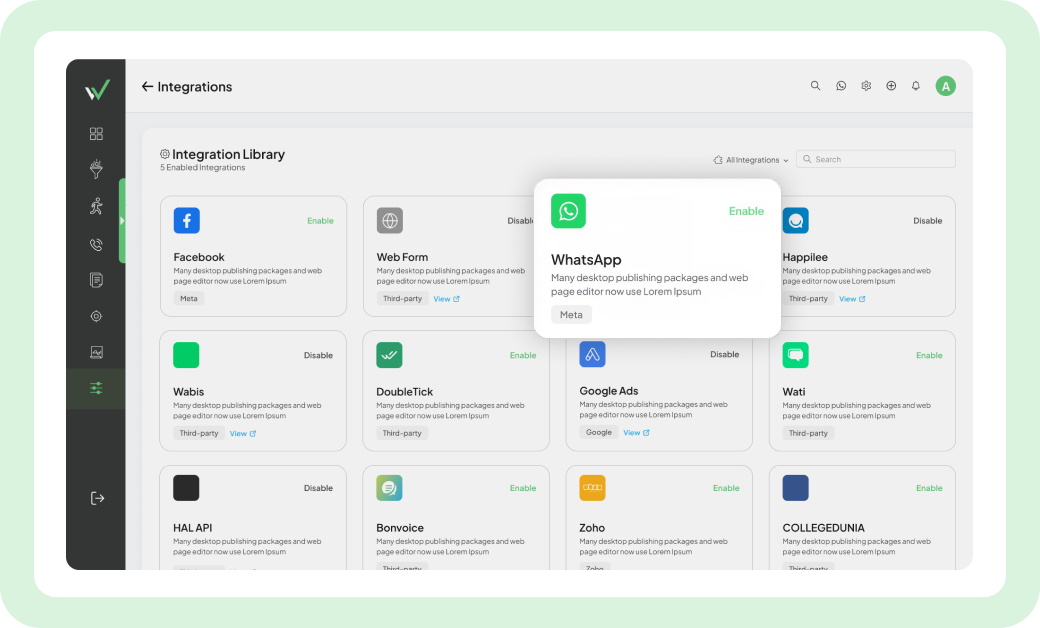This screenshot has height=628, width=1040.
Task: Disable the Wabis integration
Action: point(318,355)
